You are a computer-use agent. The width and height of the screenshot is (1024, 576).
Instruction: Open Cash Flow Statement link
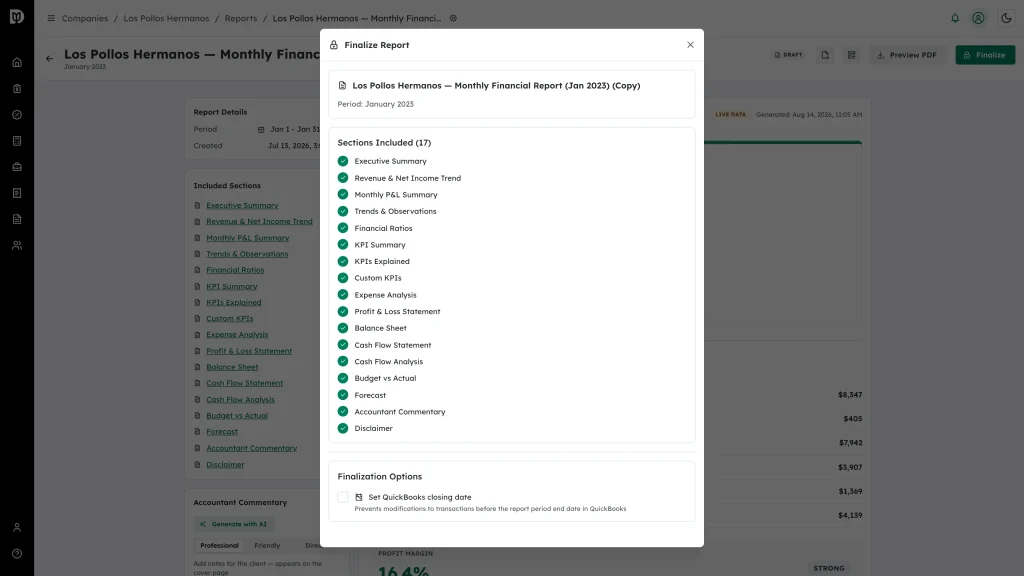tap(245, 383)
